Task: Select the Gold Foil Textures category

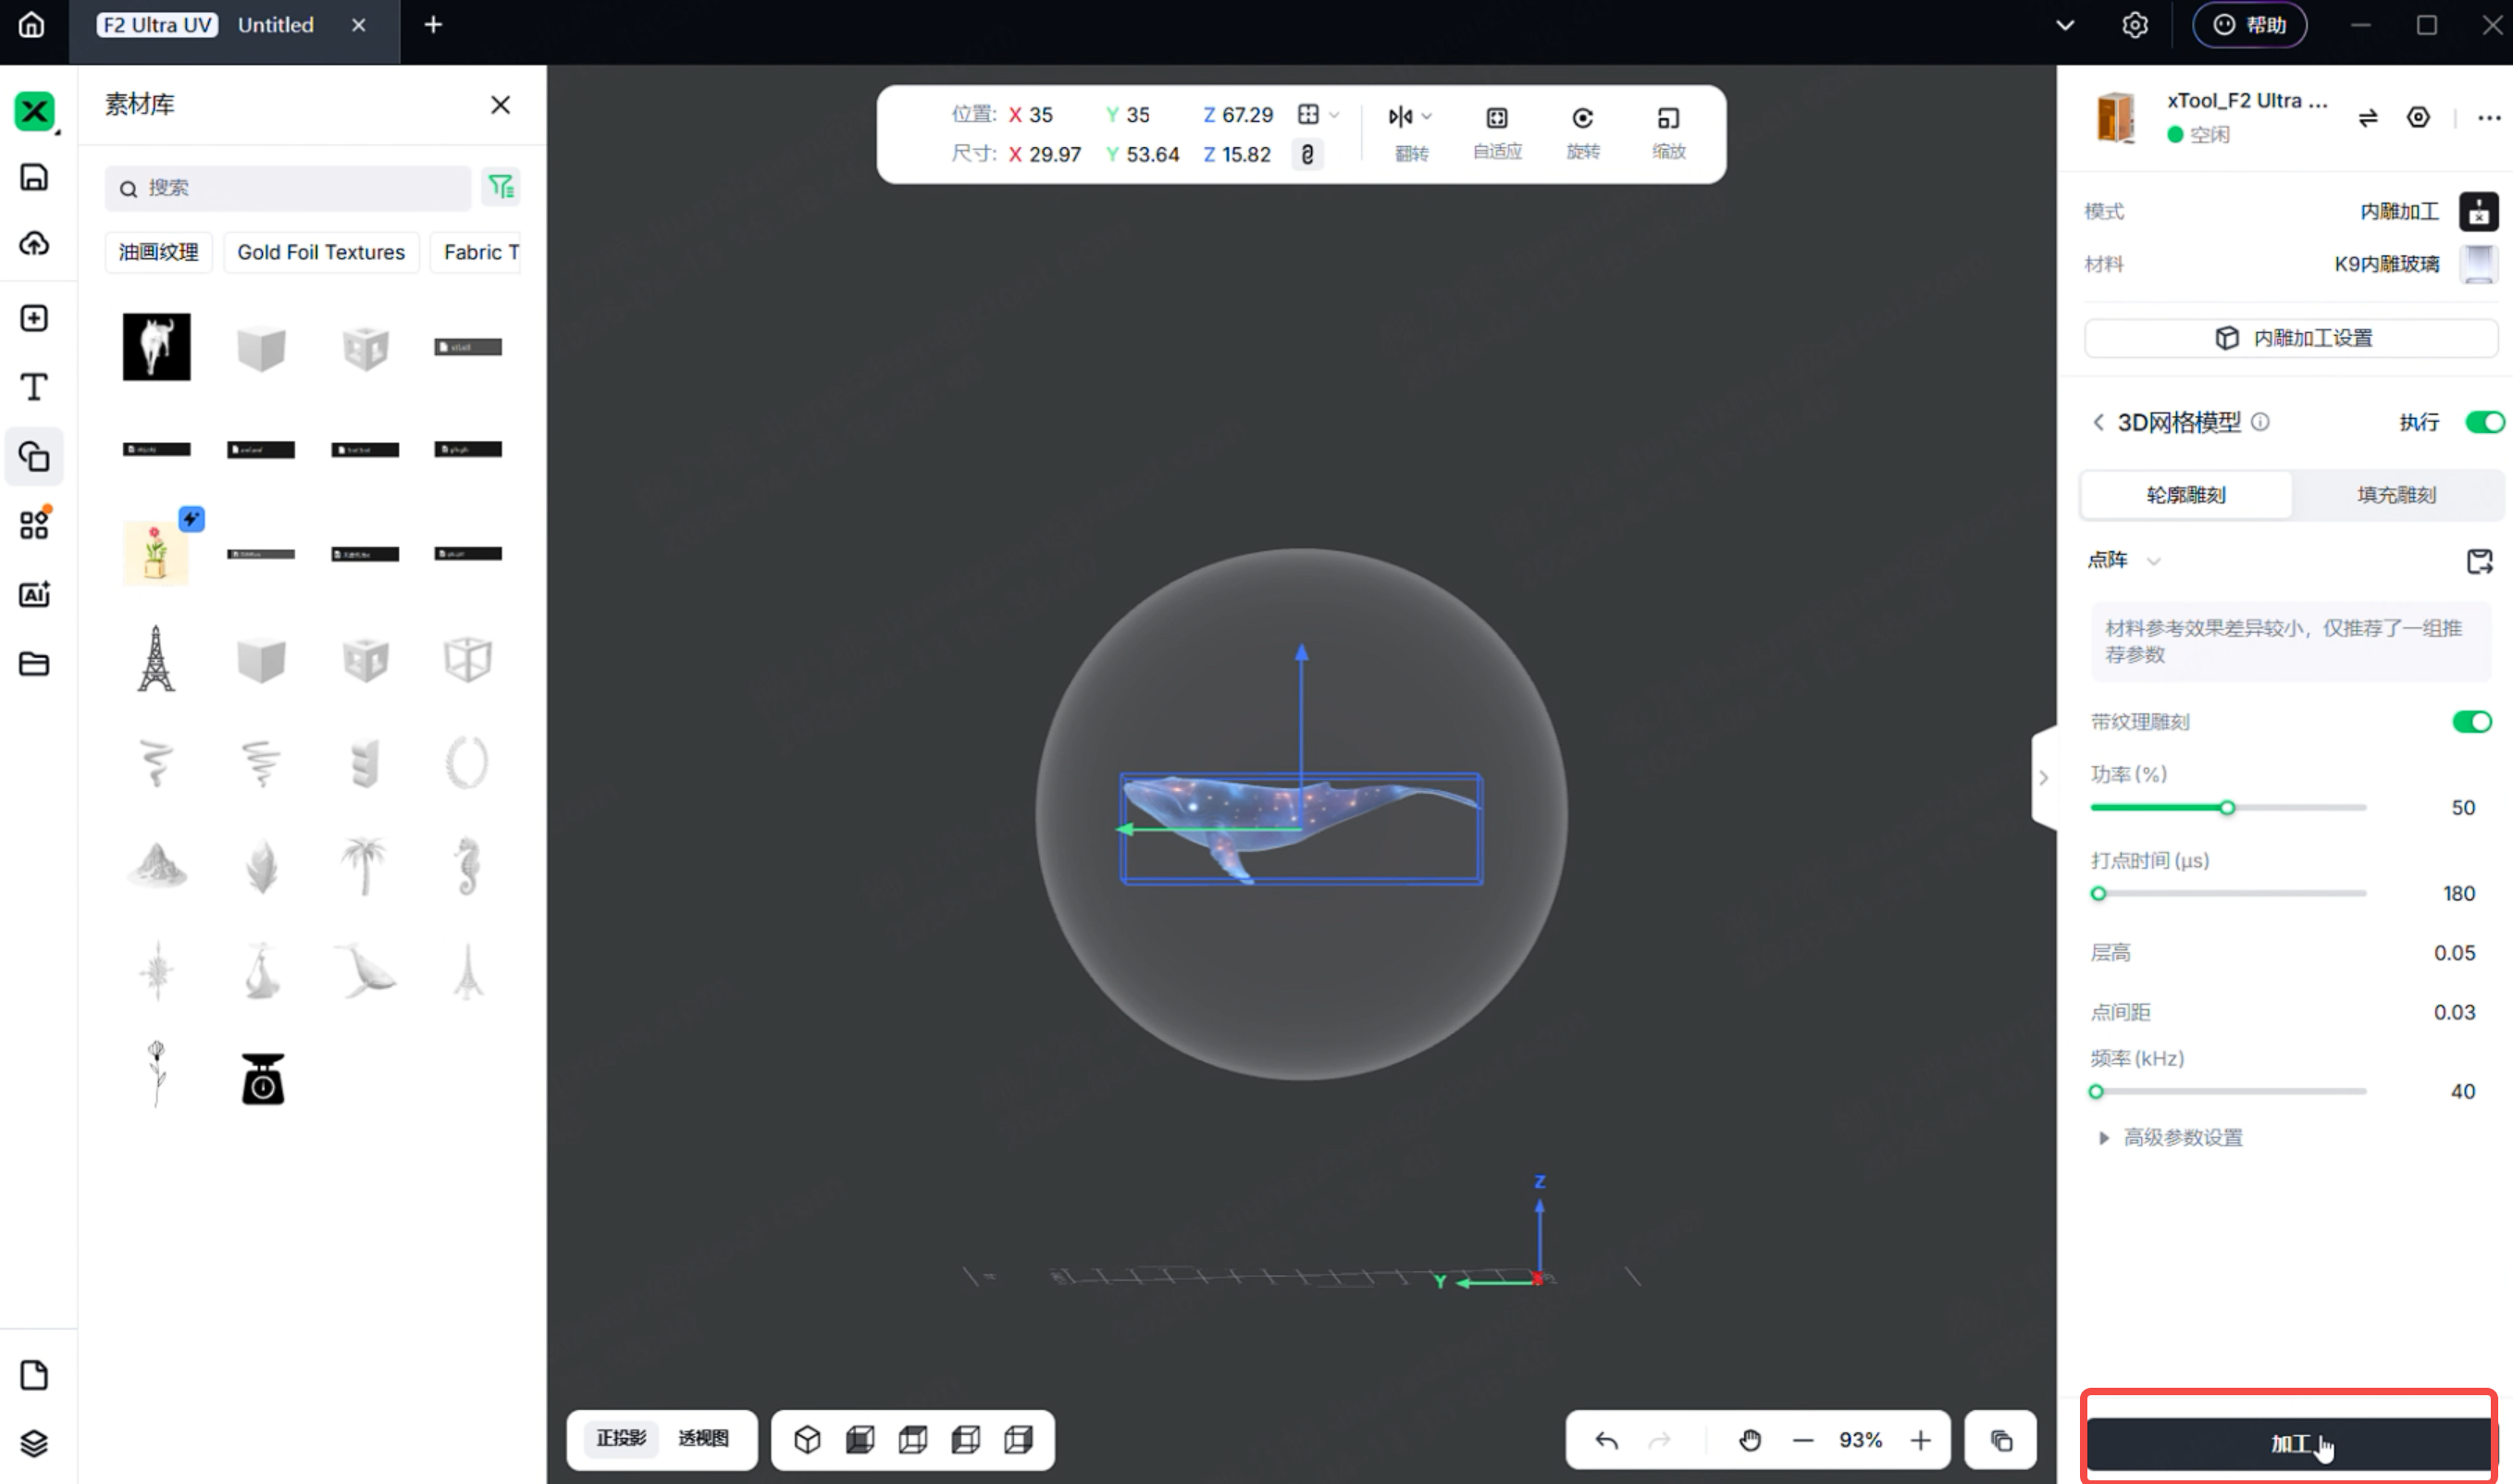Action: click(x=321, y=252)
